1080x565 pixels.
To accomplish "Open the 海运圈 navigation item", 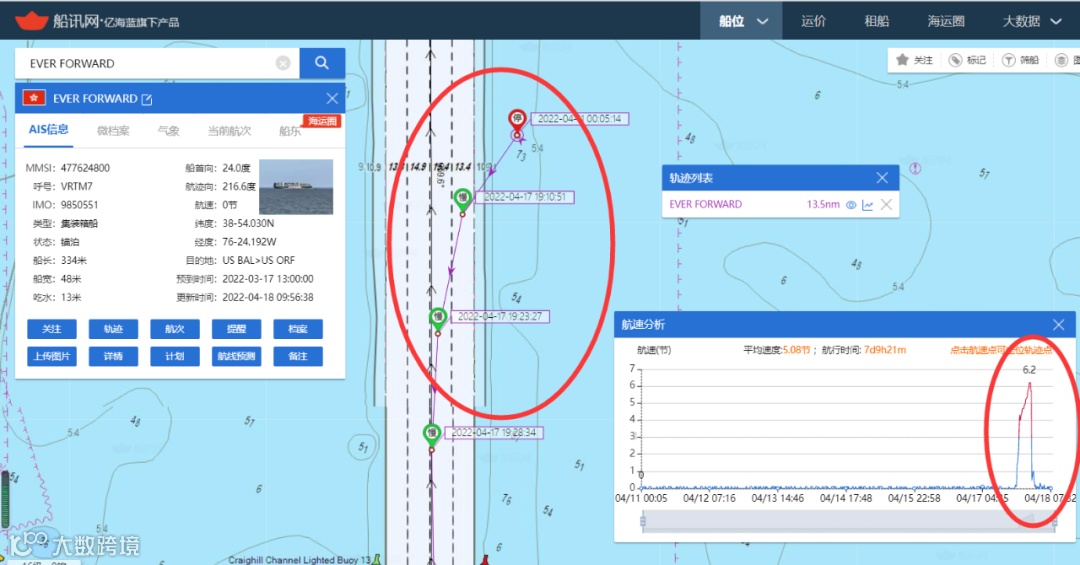I will pos(946,21).
